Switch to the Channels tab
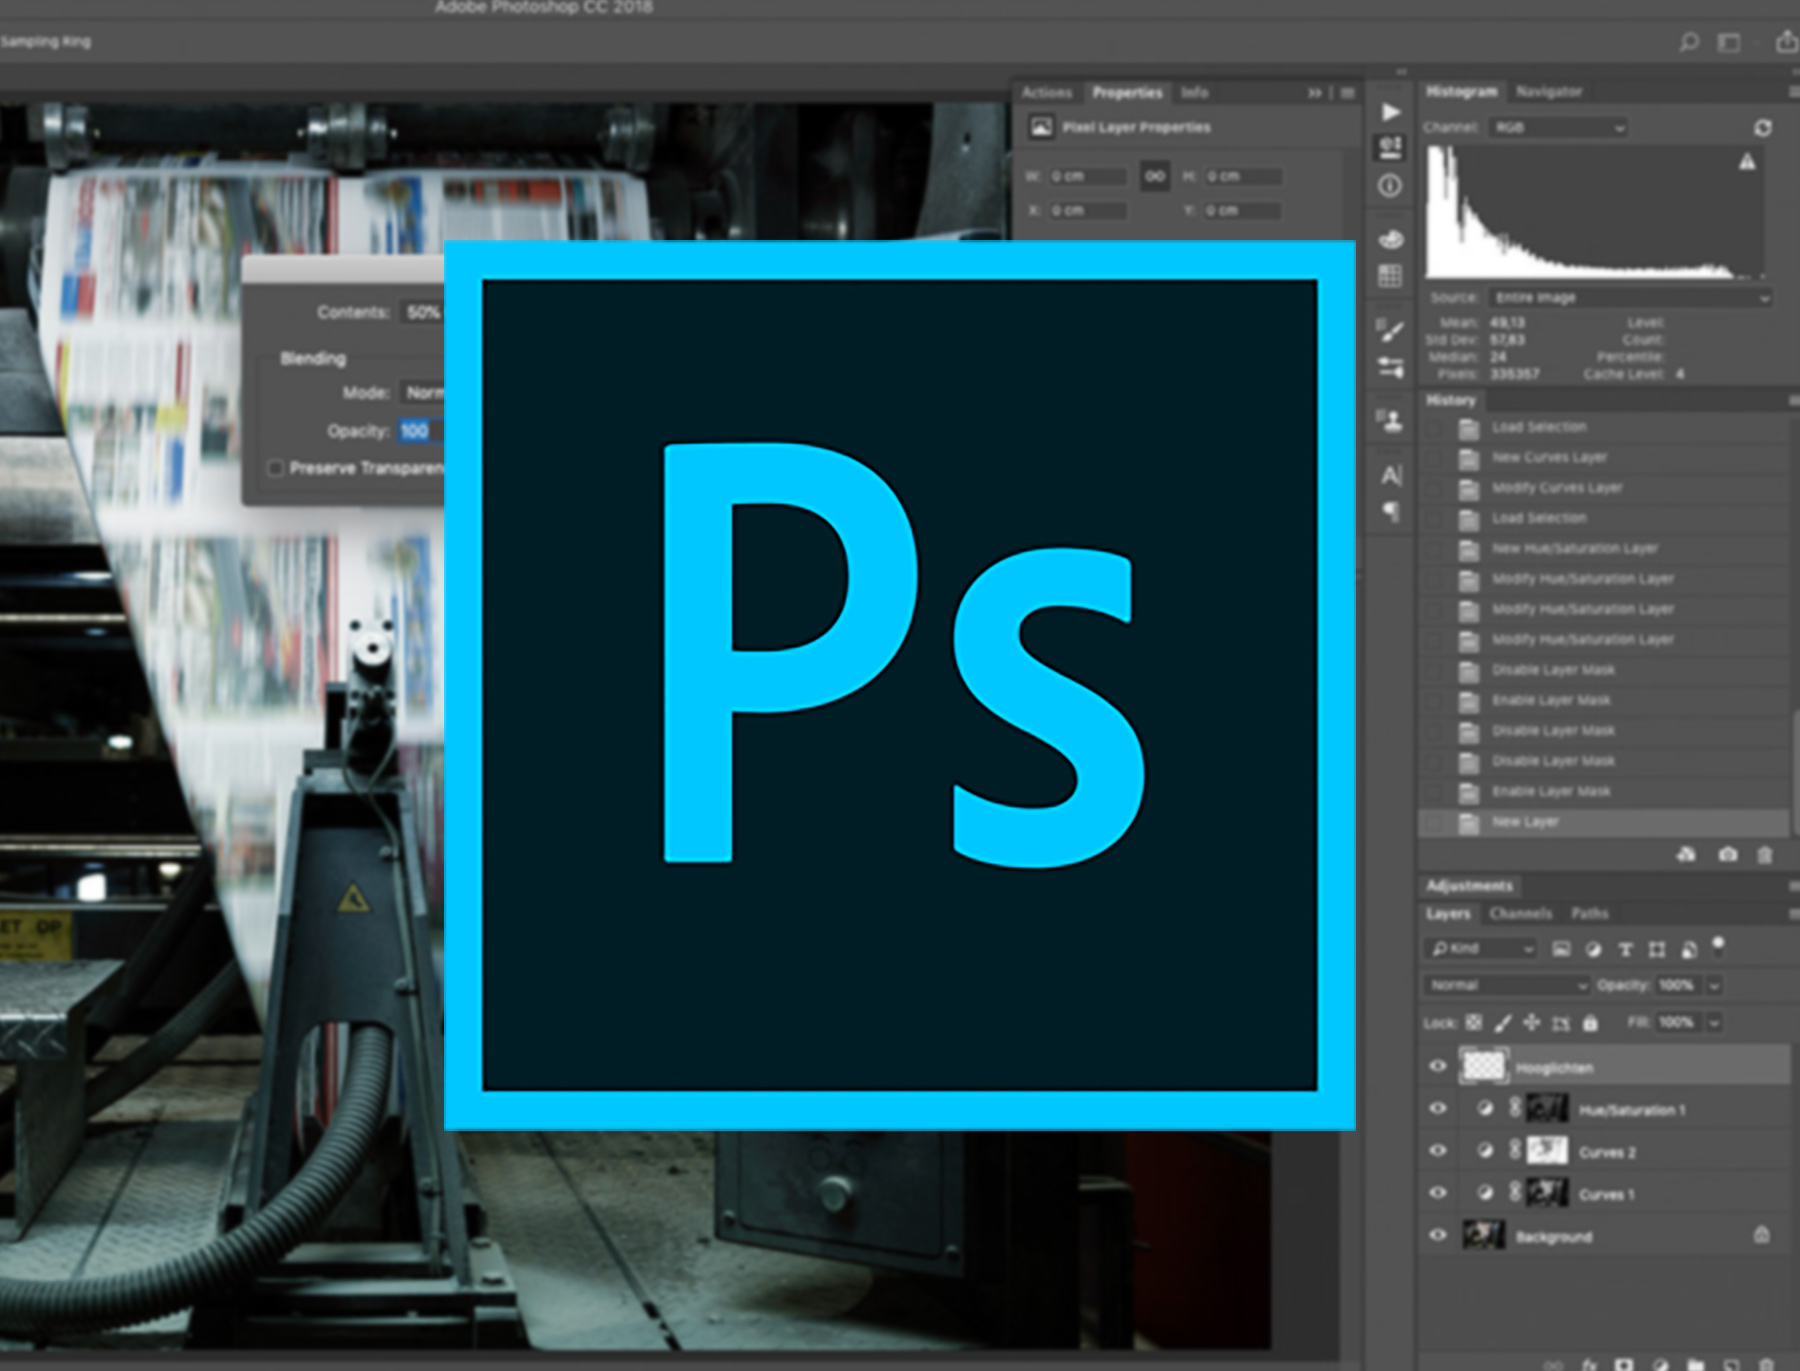1800x1371 pixels. 1521,913
